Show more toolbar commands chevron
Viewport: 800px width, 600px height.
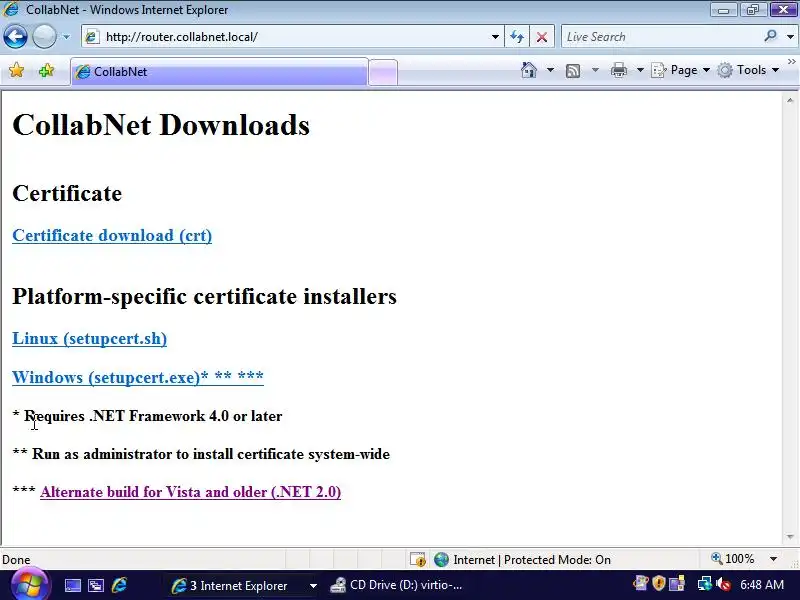pyautogui.click(x=791, y=62)
